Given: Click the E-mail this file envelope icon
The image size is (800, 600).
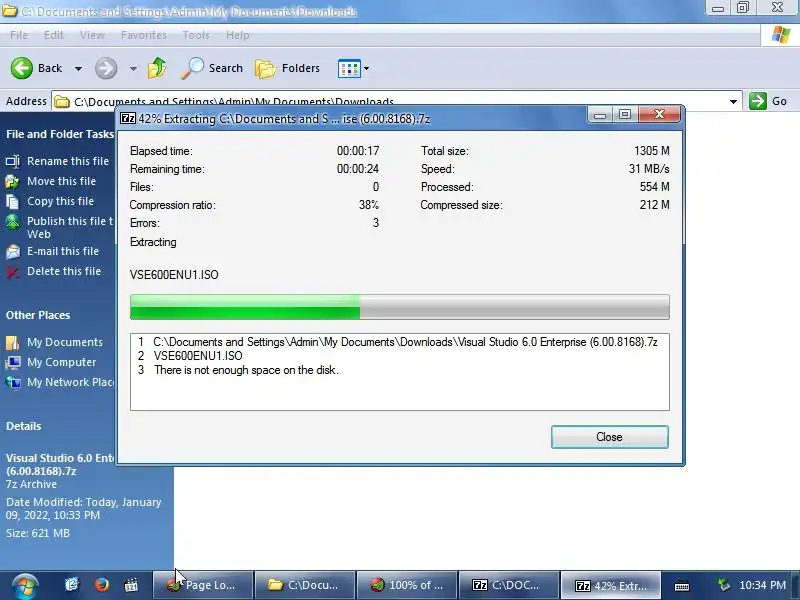Looking at the screenshot, I should [x=13, y=252].
